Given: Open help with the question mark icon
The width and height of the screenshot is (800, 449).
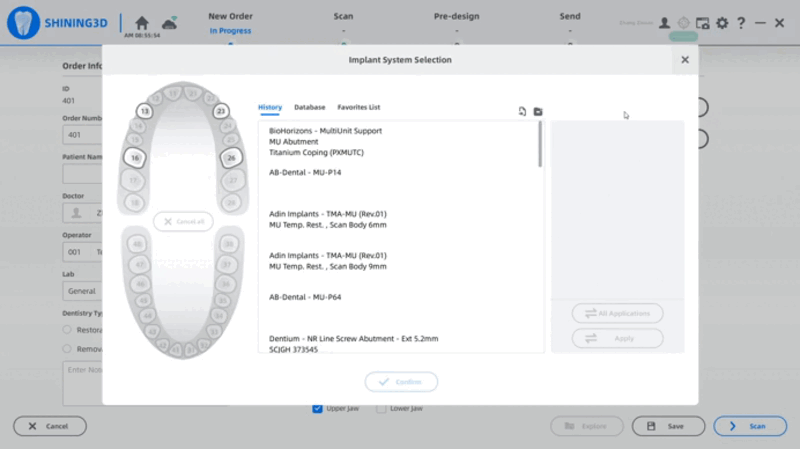Looking at the screenshot, I should pos(741,23).
